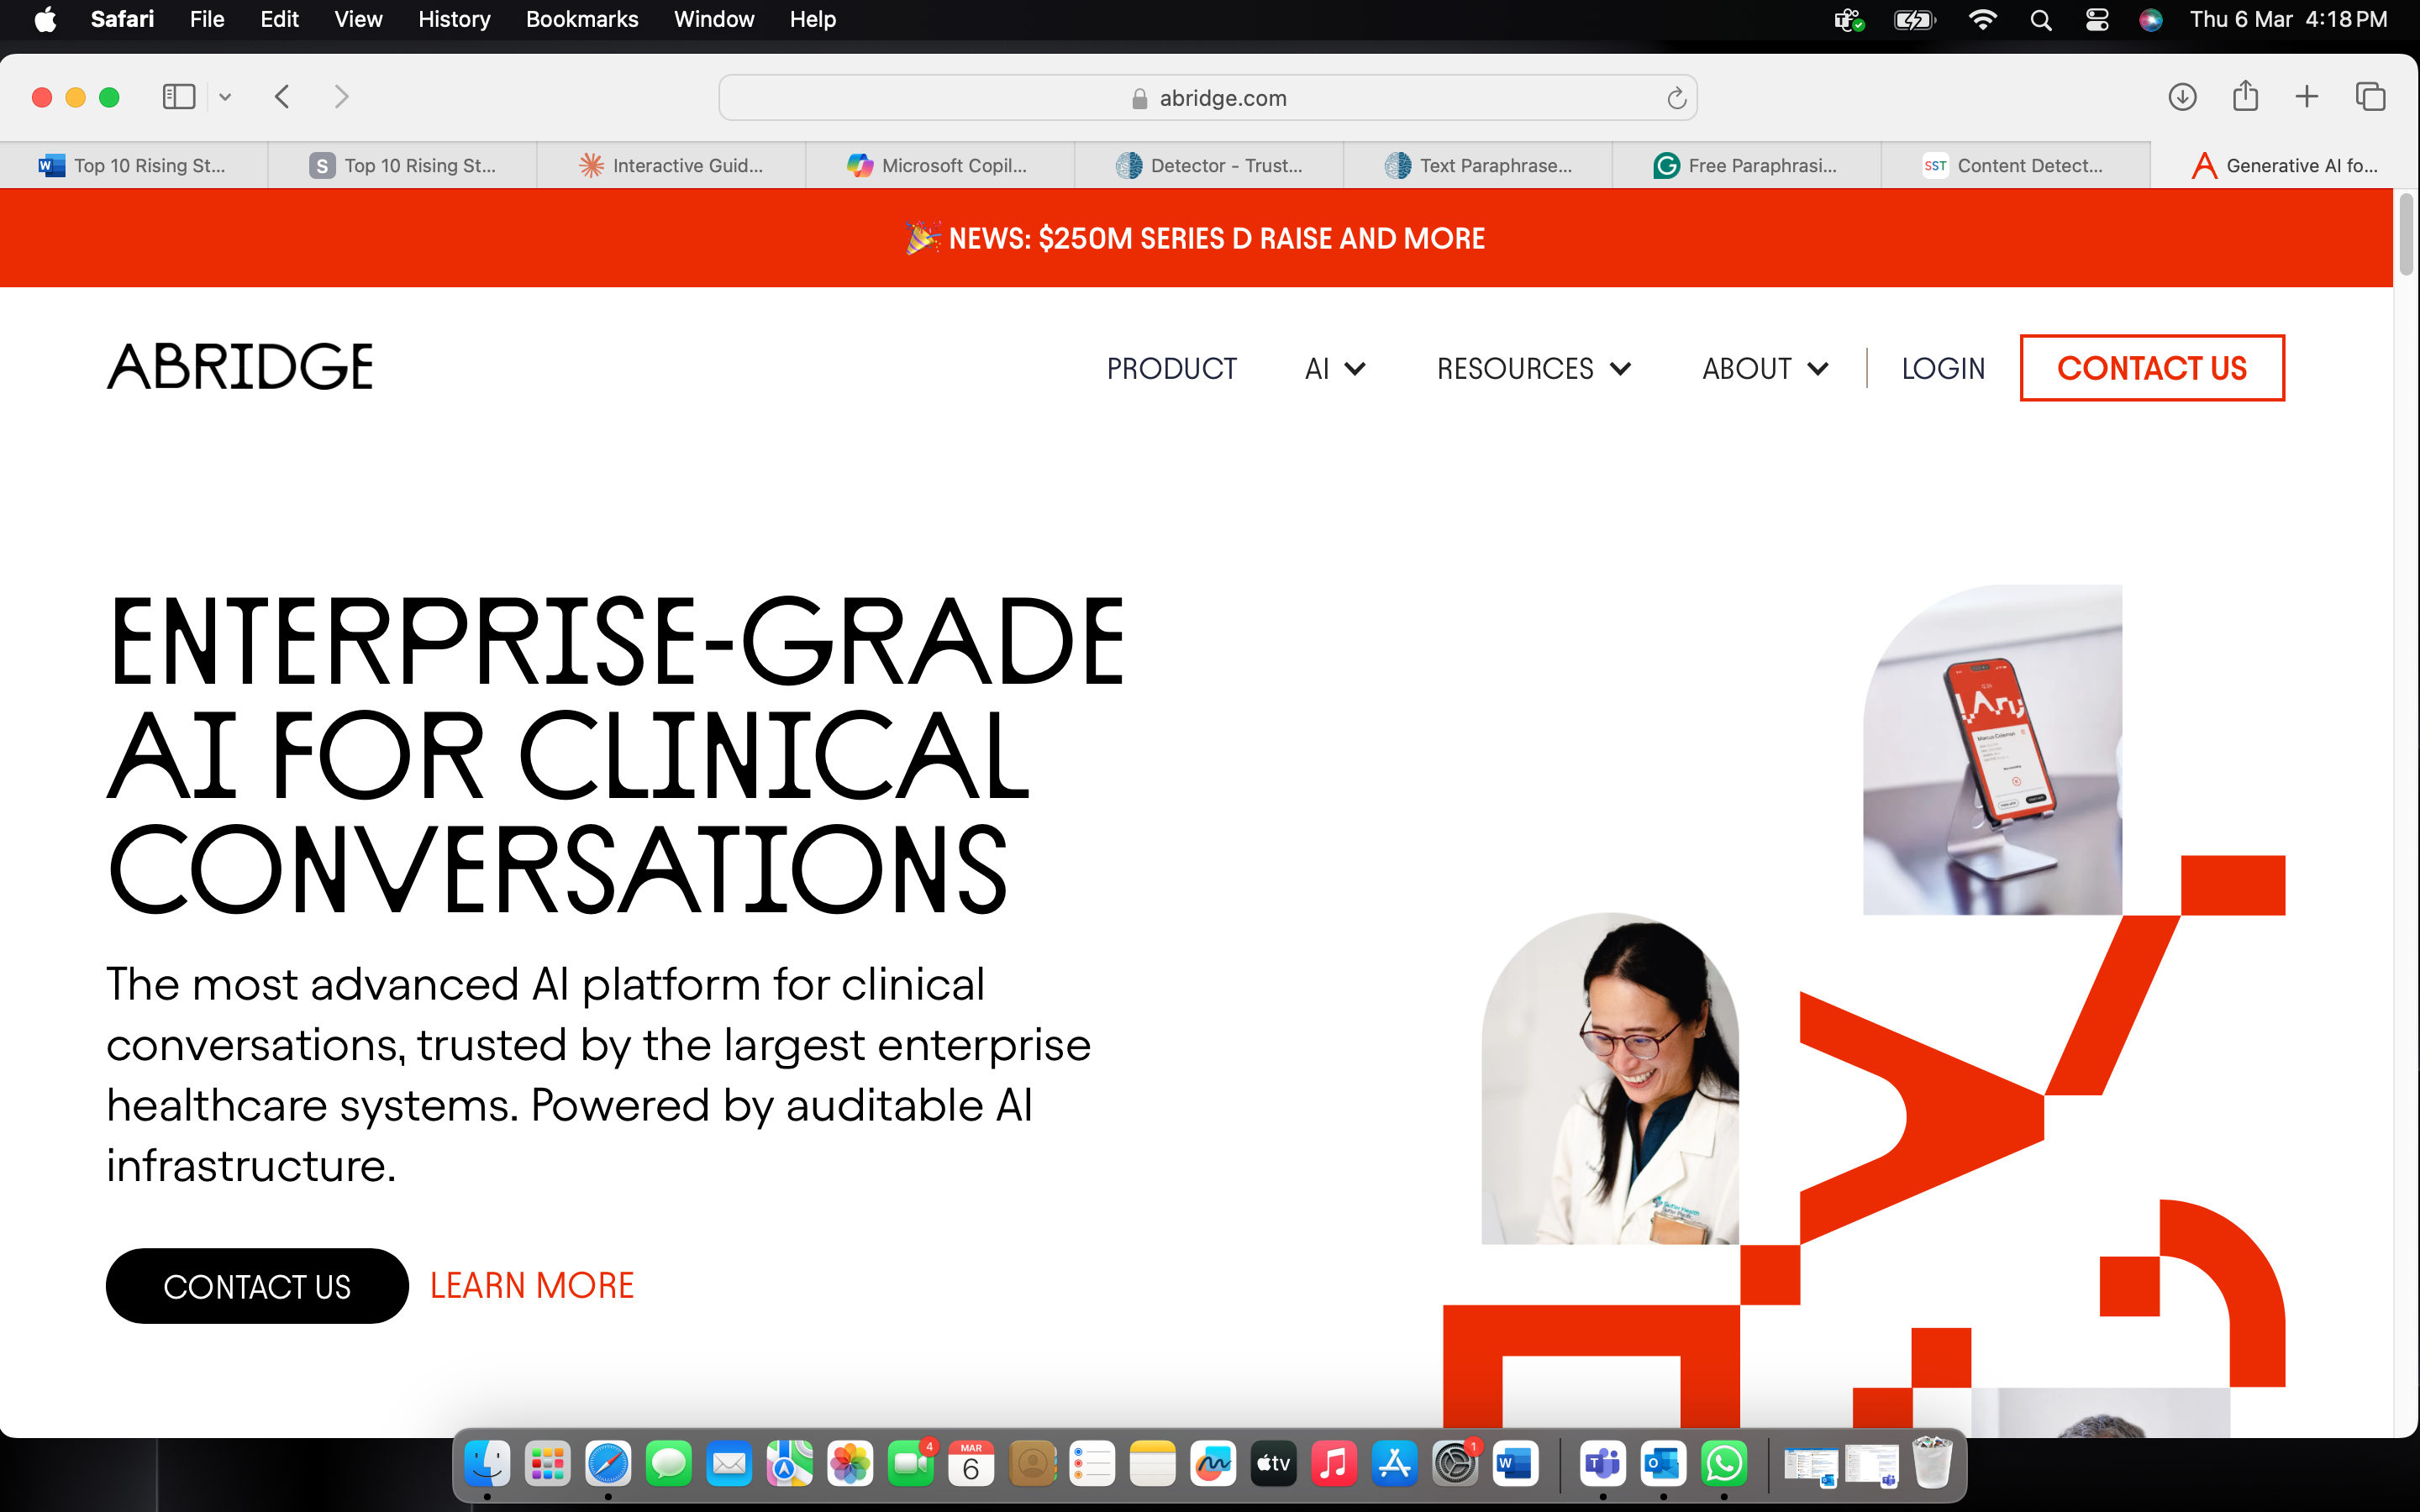Open the PRODUCT nav link

click(1171, 369)
